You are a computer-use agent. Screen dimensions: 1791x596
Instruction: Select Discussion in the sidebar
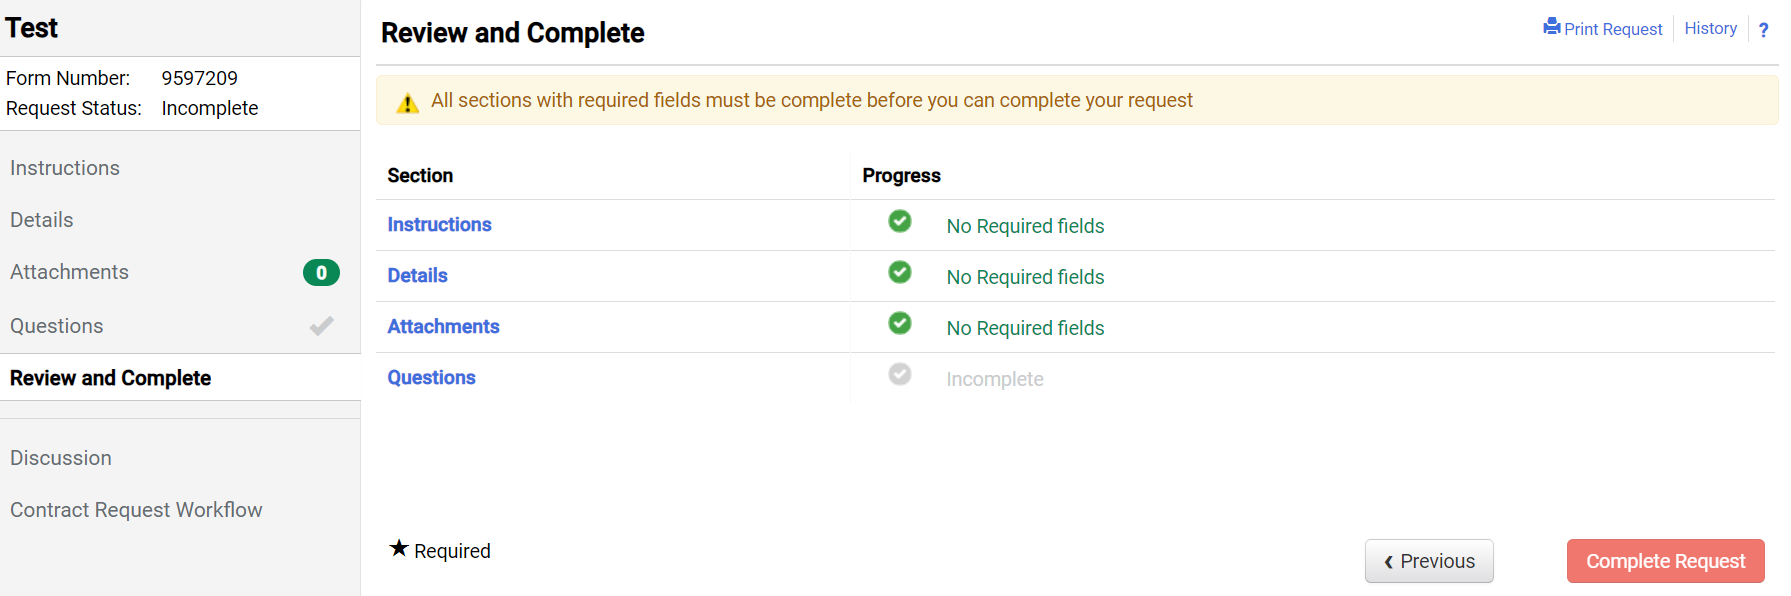(61, 458)
